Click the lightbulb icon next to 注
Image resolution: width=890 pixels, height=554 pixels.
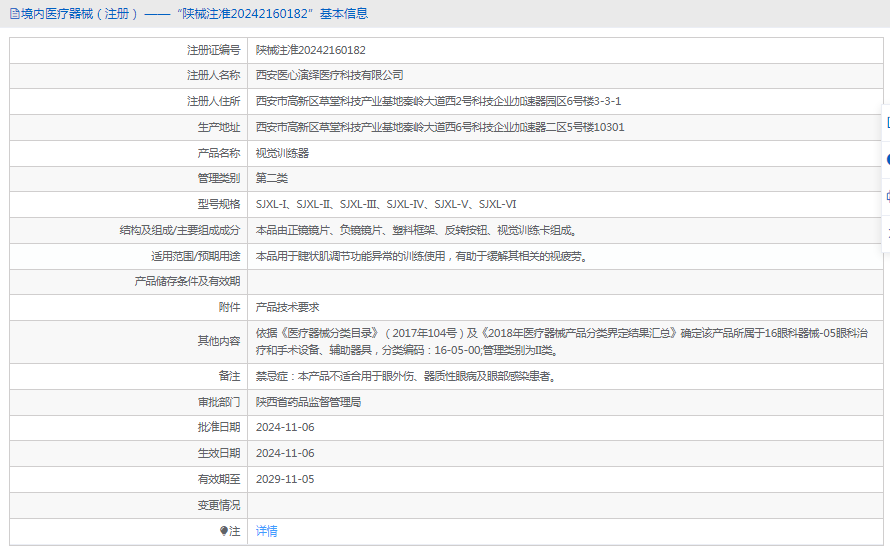point(224,531)
